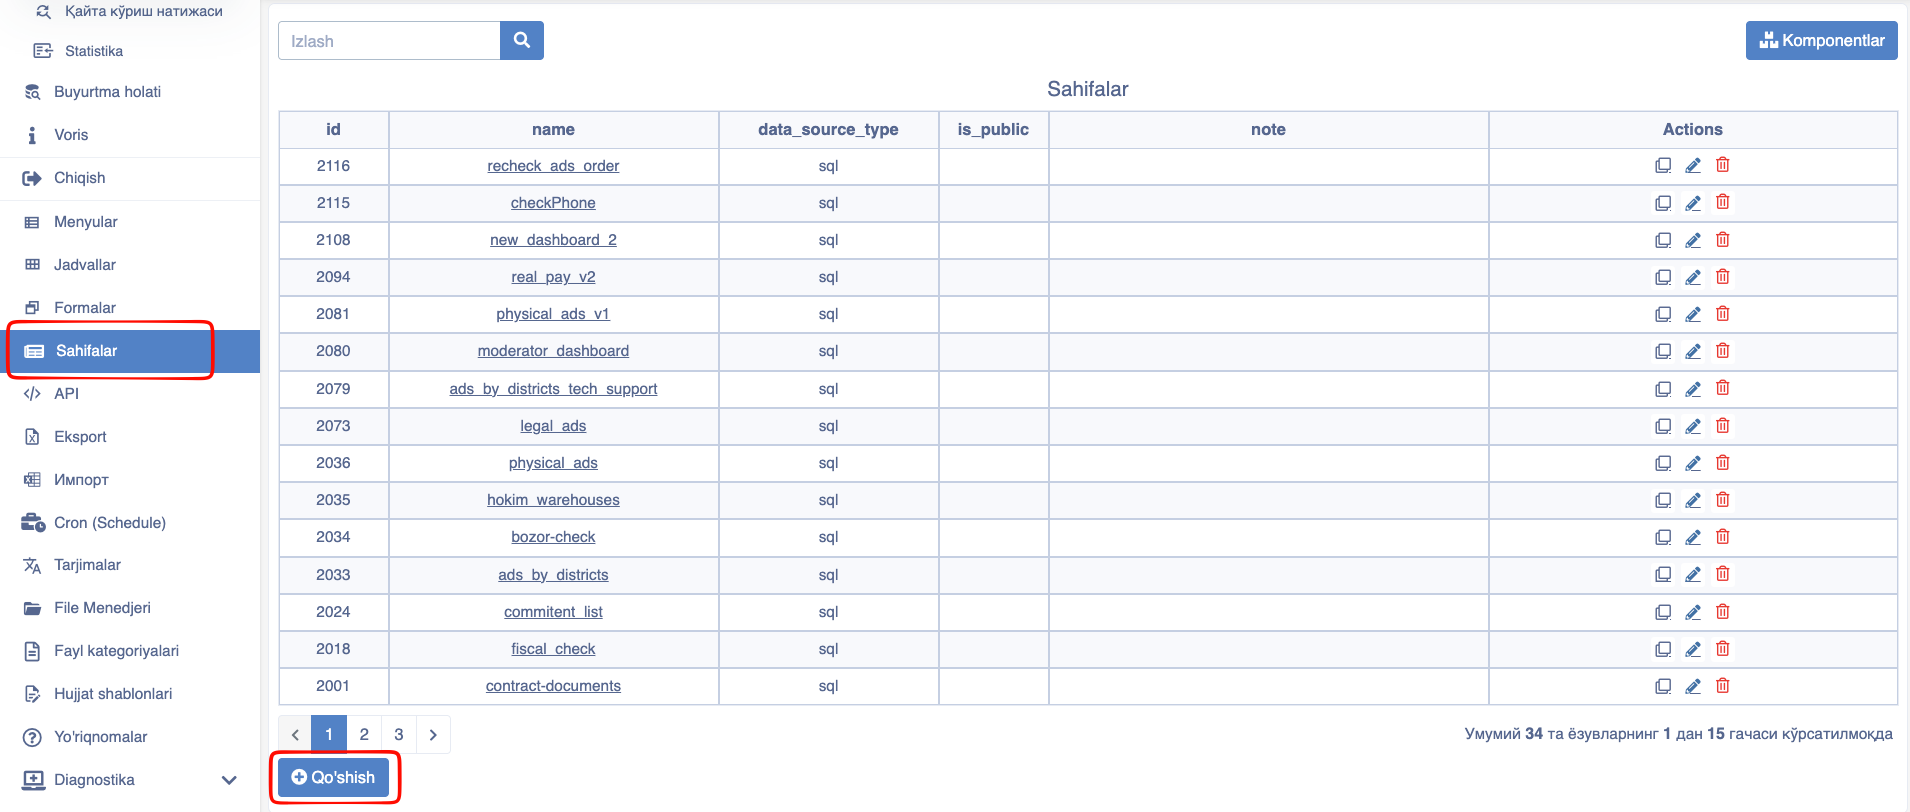Click the copy icon for recheck_ads_order row
This screenshot has width=1910, height=812.
tap(1663, 166)
